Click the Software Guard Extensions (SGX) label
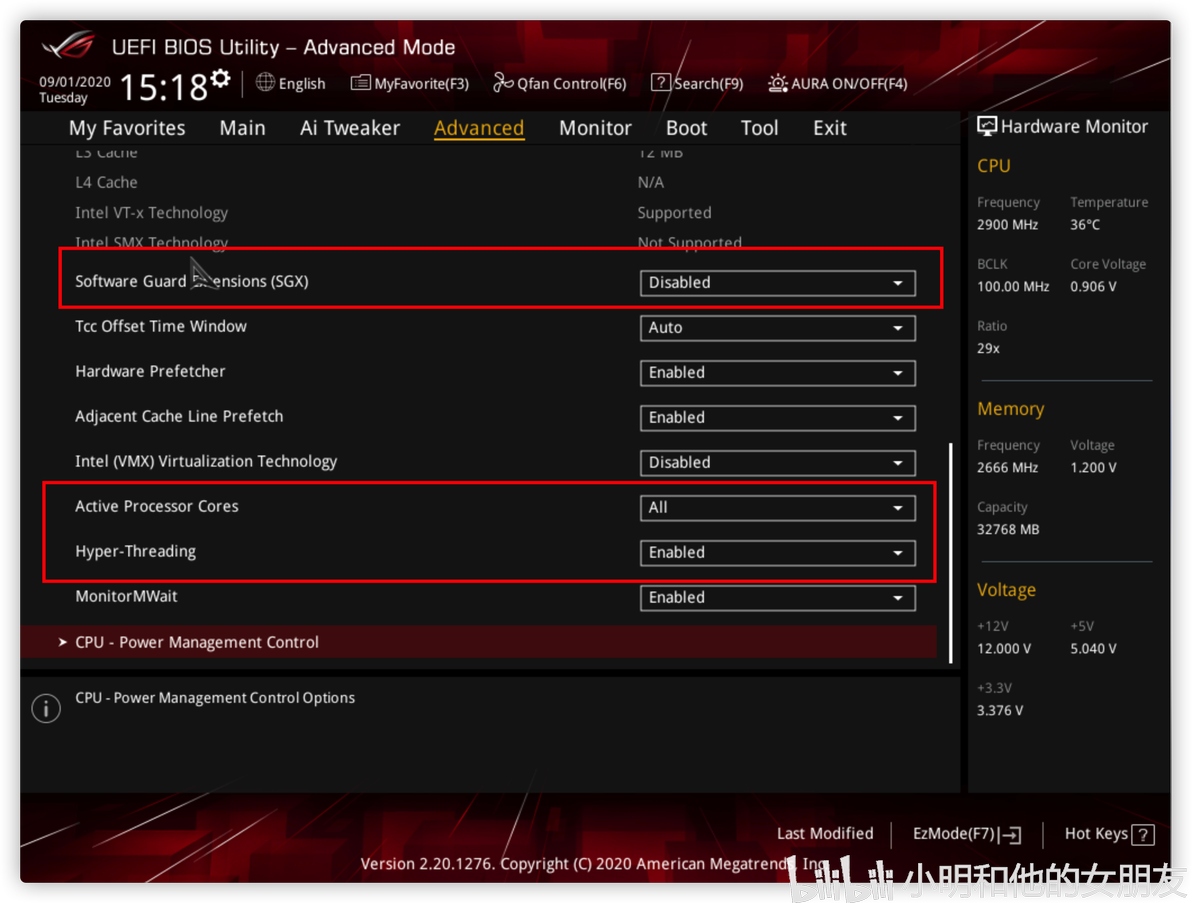 pos(192,281)
